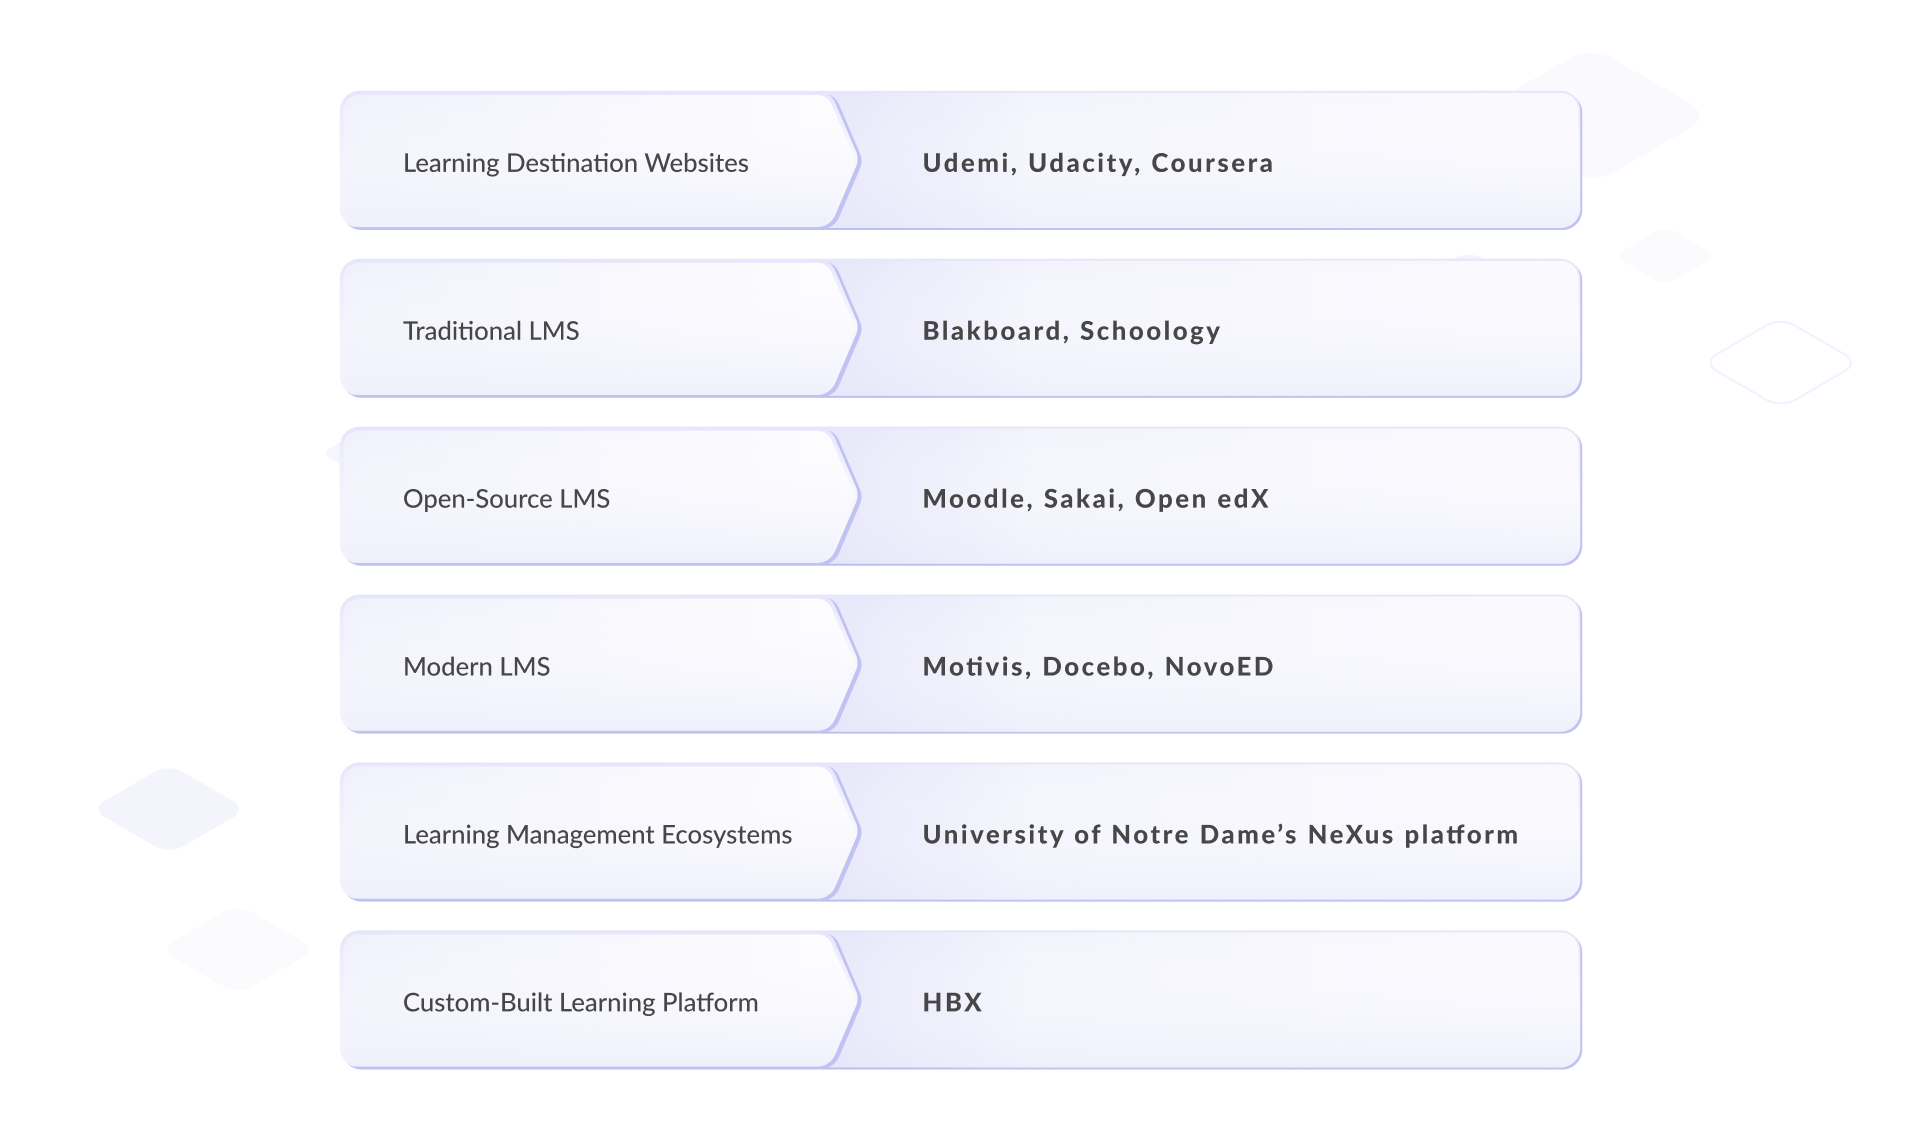Screen dimensions: 1920x1144
Task: Click the Udemi, Udacity, Coursera text
Action: [1098, 163]
